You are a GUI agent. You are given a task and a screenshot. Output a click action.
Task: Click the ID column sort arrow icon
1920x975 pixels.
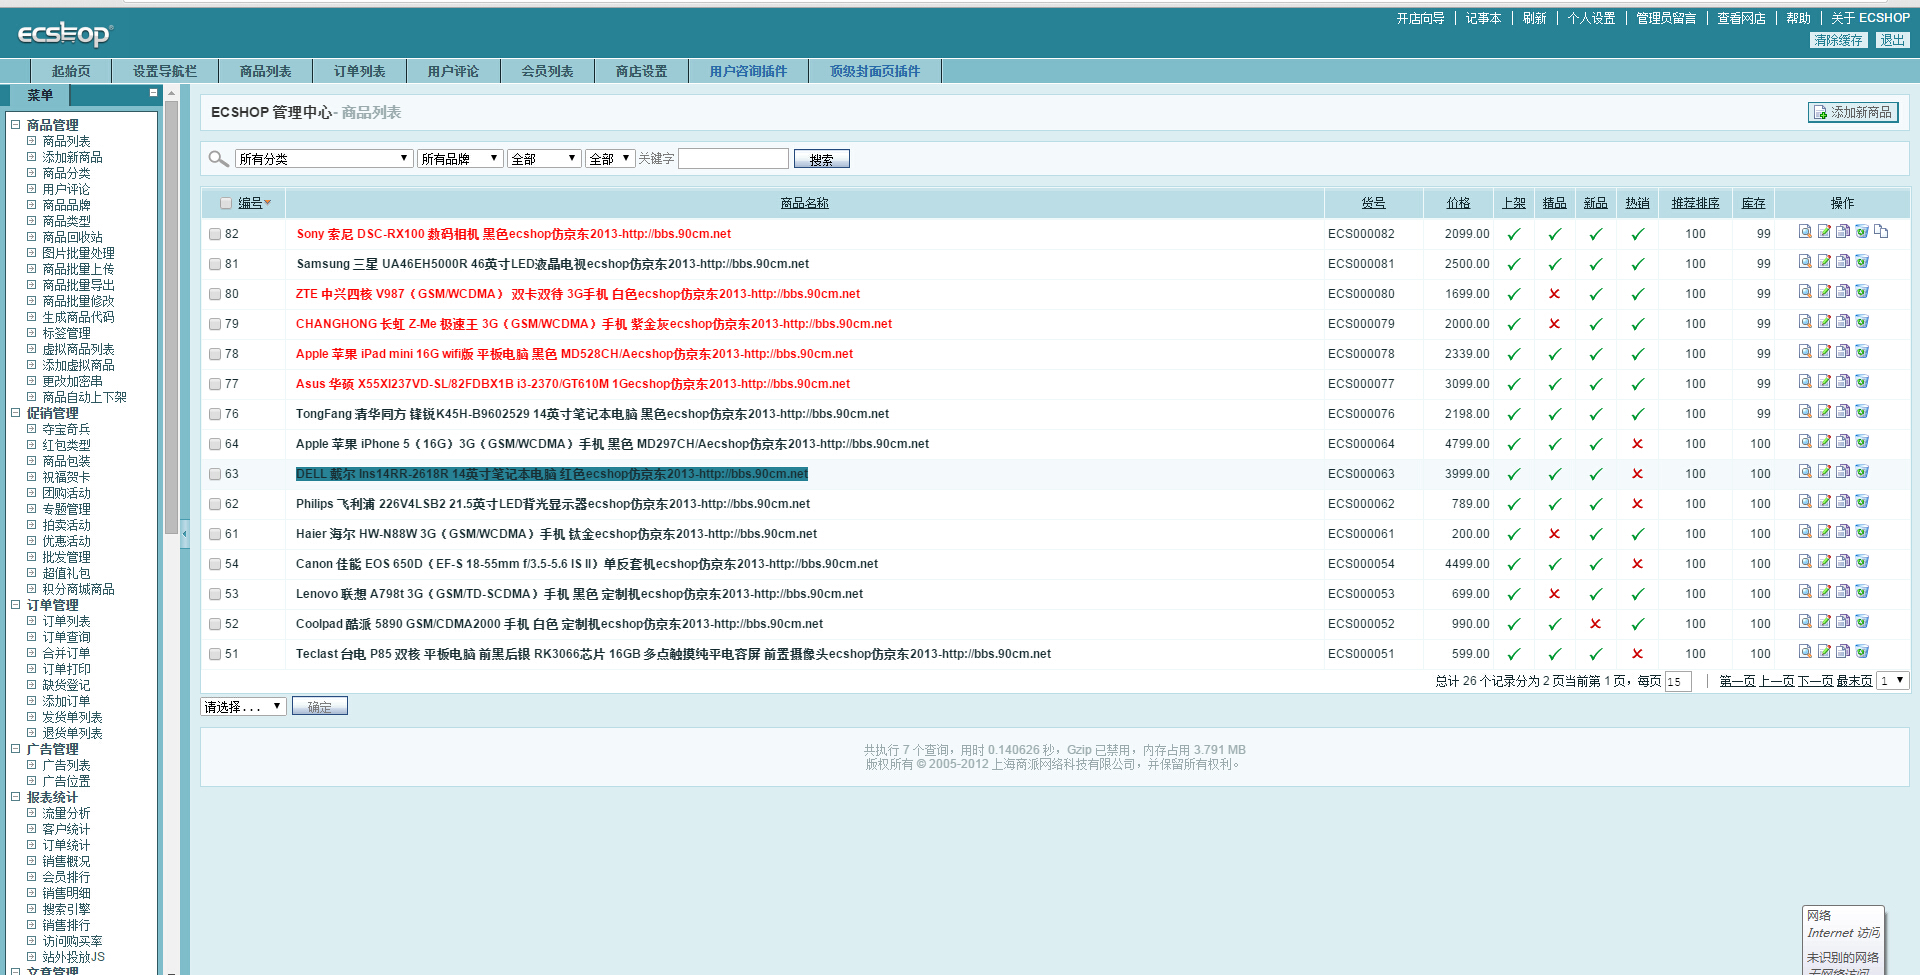click(x=268, y=203)
